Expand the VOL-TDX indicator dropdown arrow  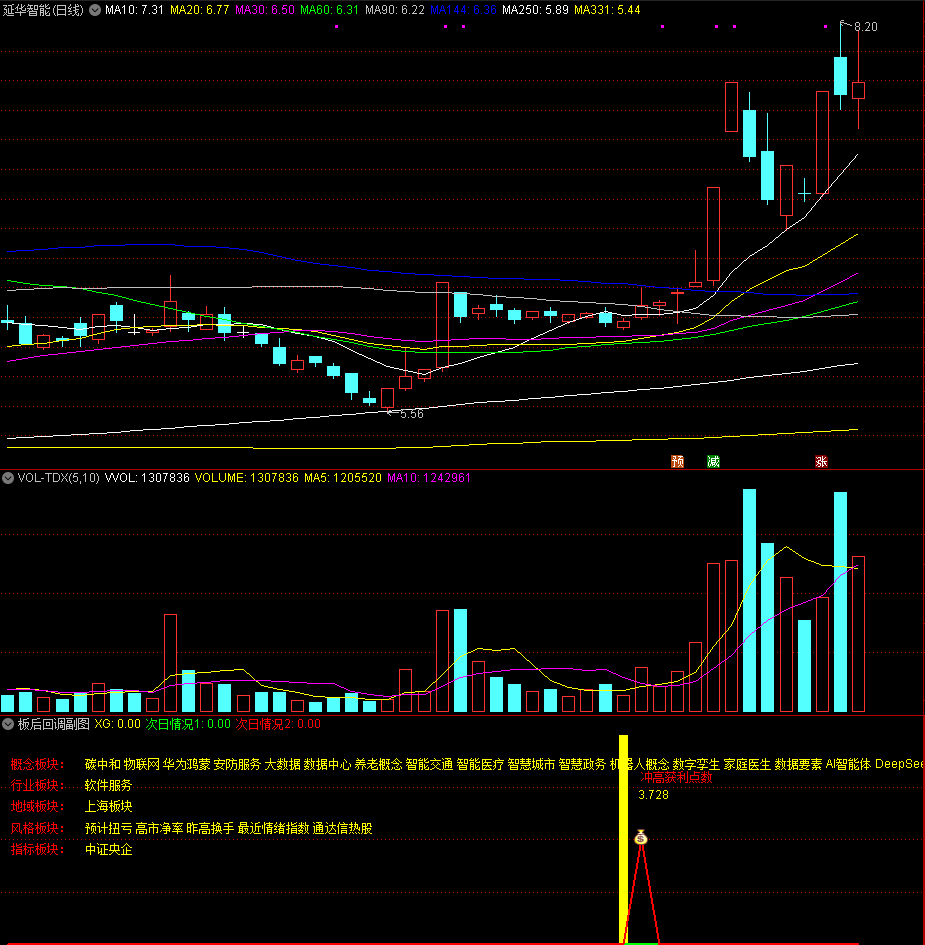[x=8, y=478]
